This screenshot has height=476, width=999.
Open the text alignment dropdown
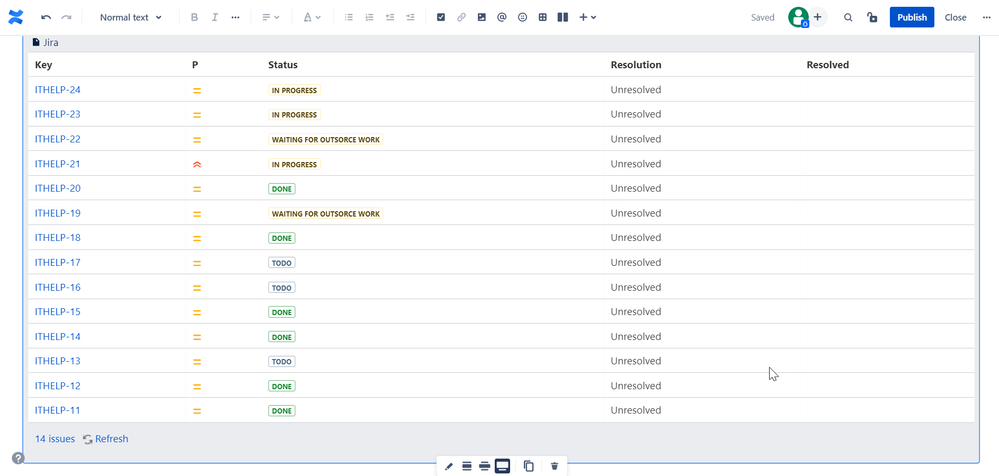[271, 17]
